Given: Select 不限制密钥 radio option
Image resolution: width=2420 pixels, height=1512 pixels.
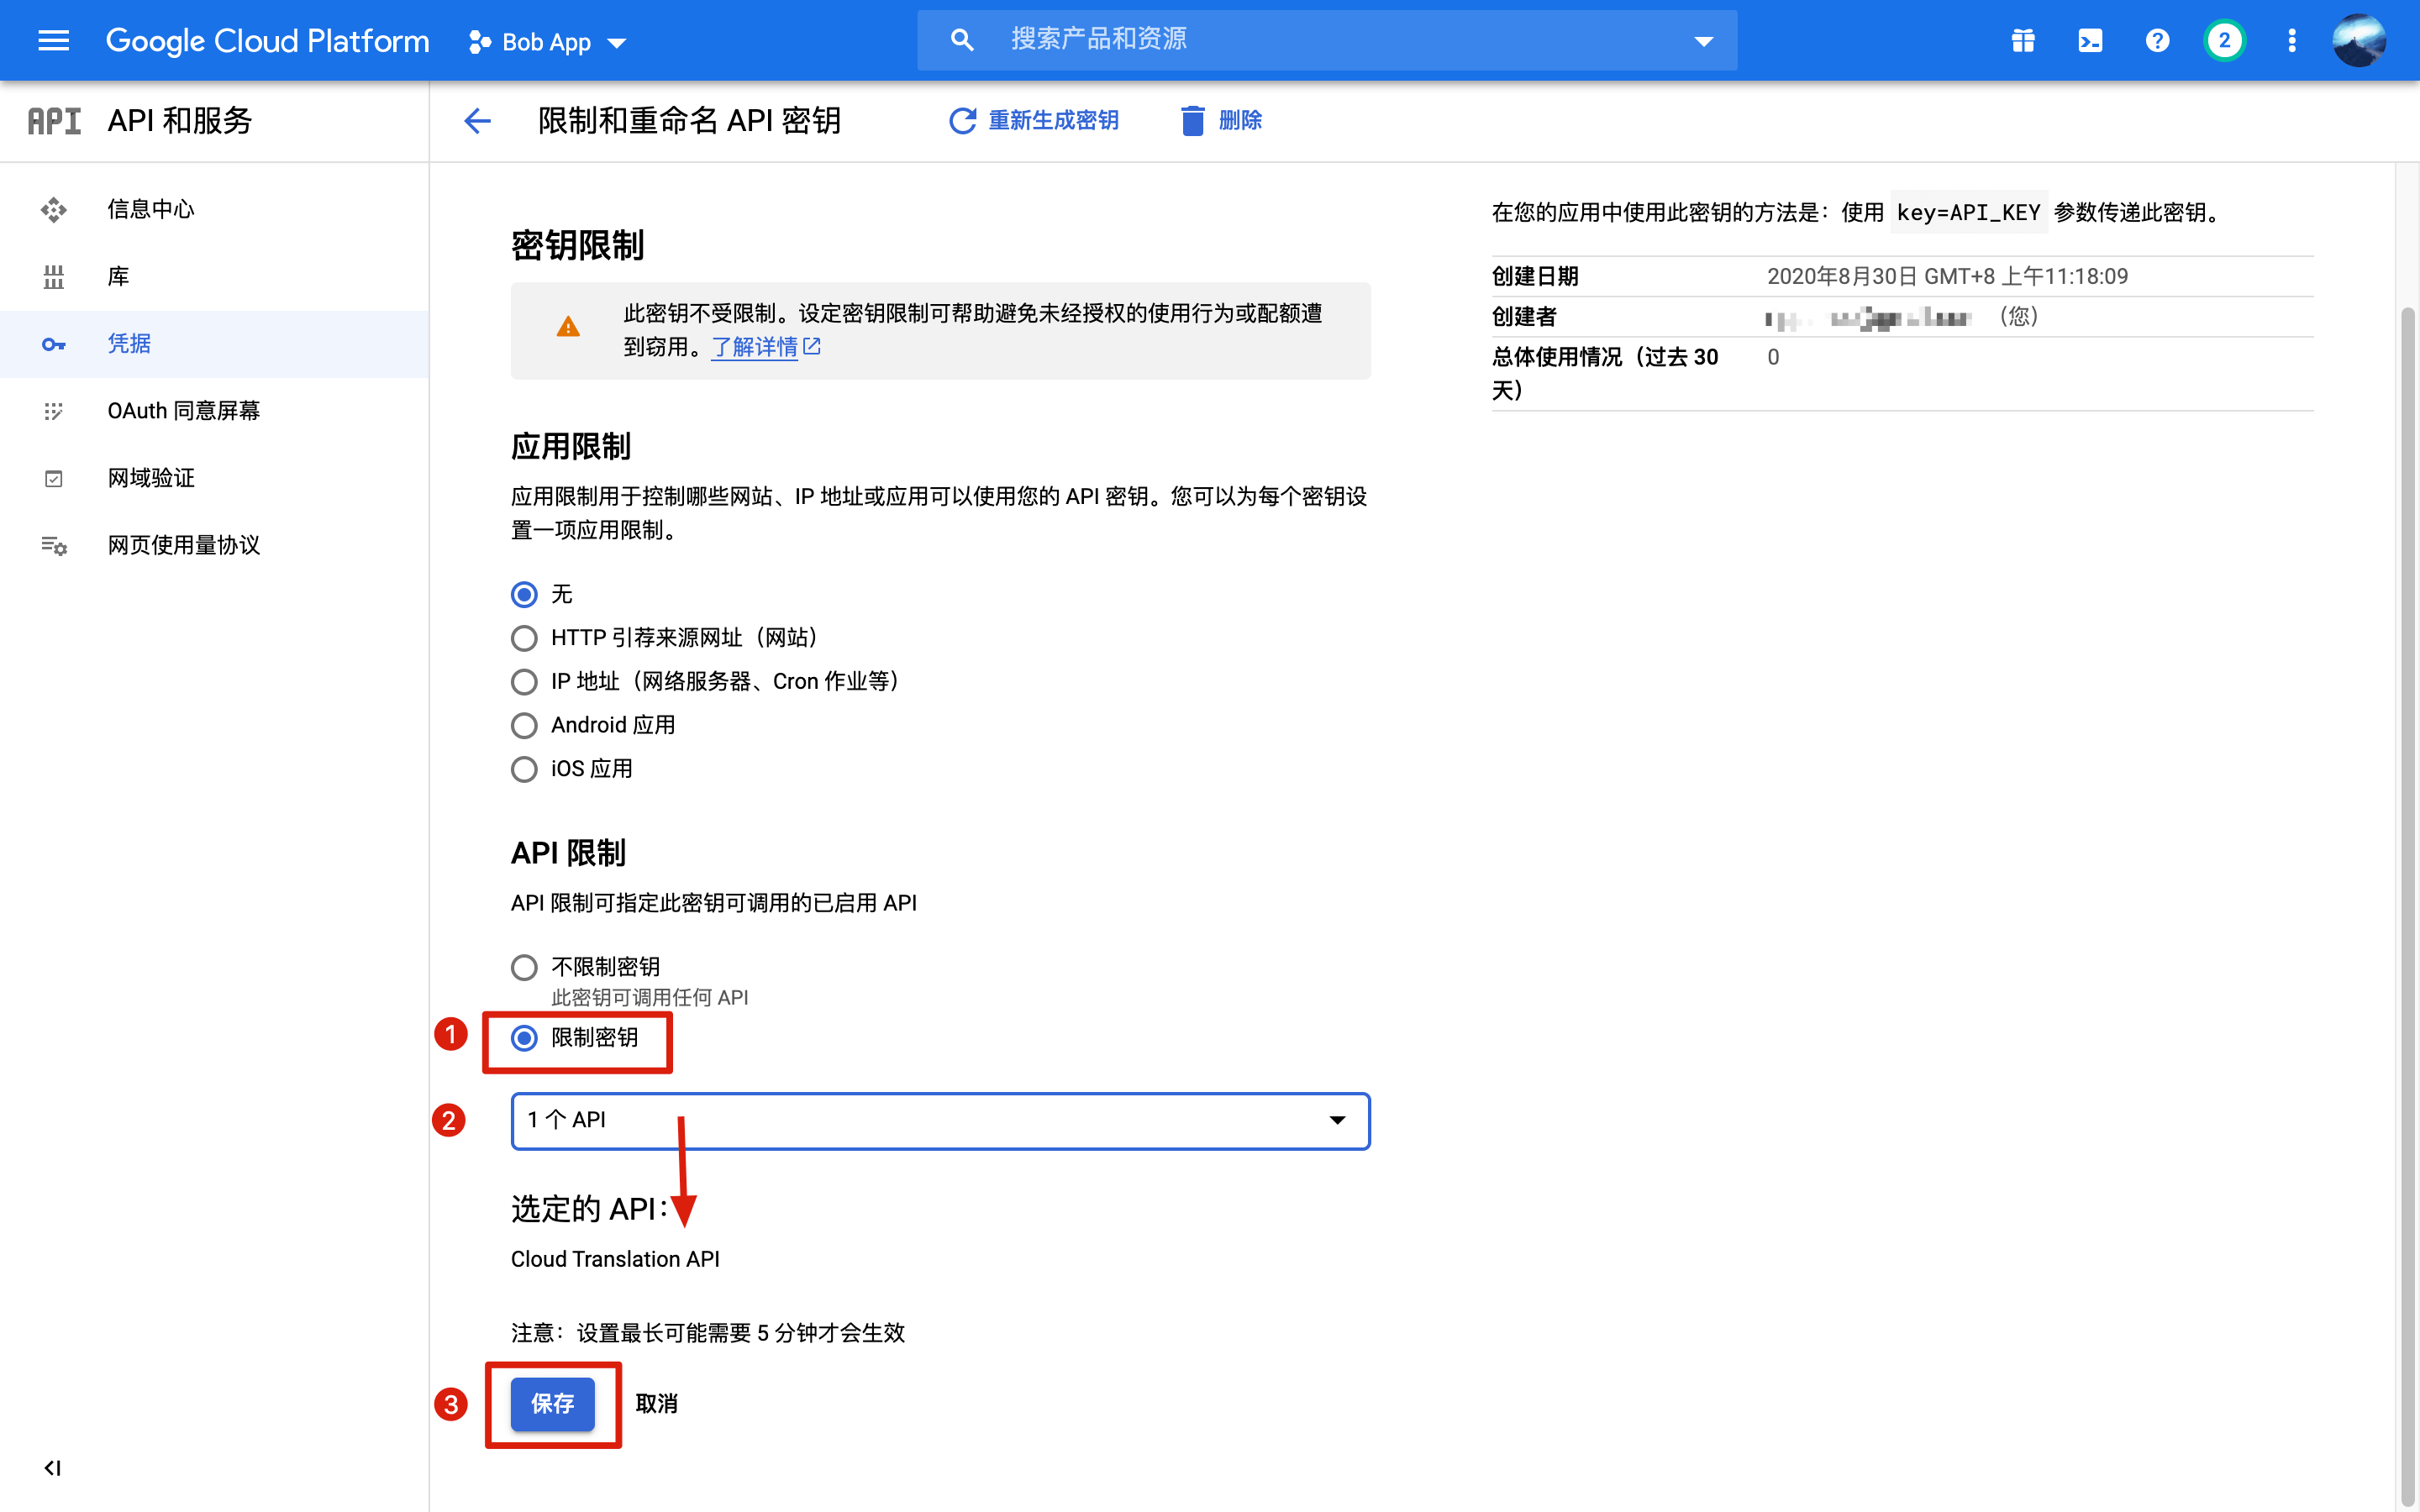Looking at the screenshot, I should tap(524, 967).
